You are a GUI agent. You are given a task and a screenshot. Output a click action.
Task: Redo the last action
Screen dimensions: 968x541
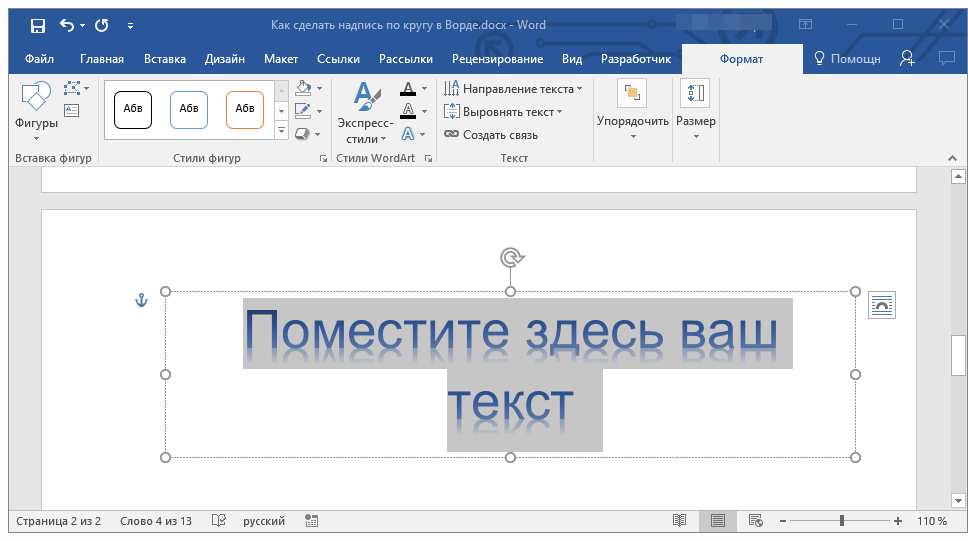(101, 25)
